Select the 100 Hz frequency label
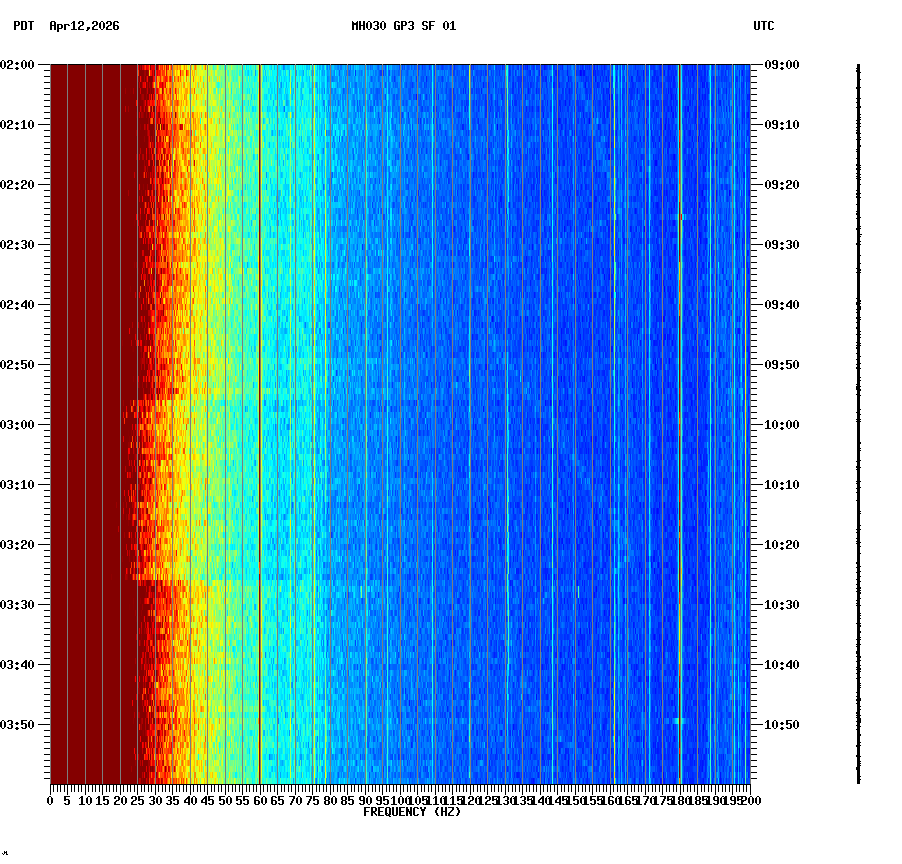The width and height of the screenshot is (902, 864). click(402, 800)
